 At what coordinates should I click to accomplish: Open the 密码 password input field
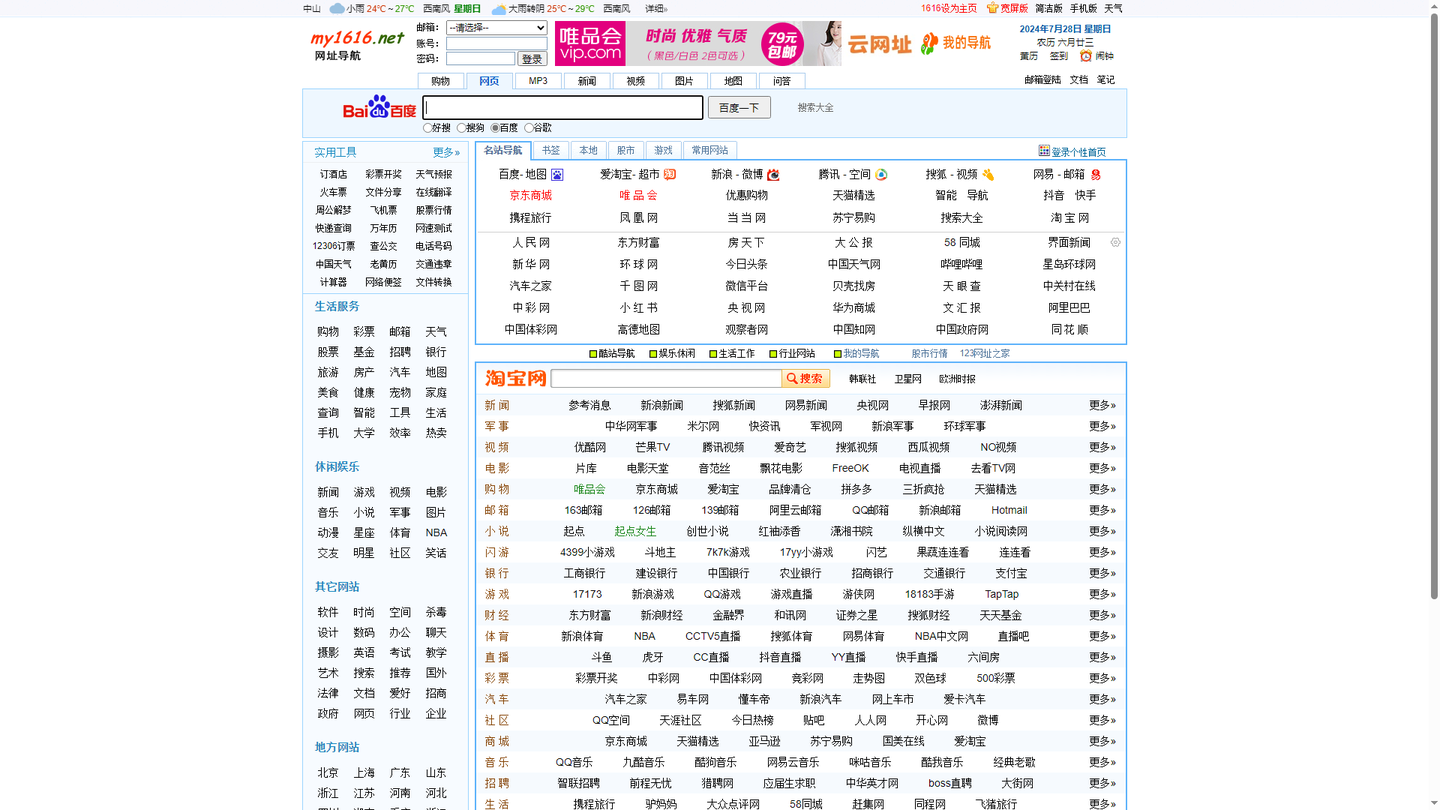click(x=481, y=59)
